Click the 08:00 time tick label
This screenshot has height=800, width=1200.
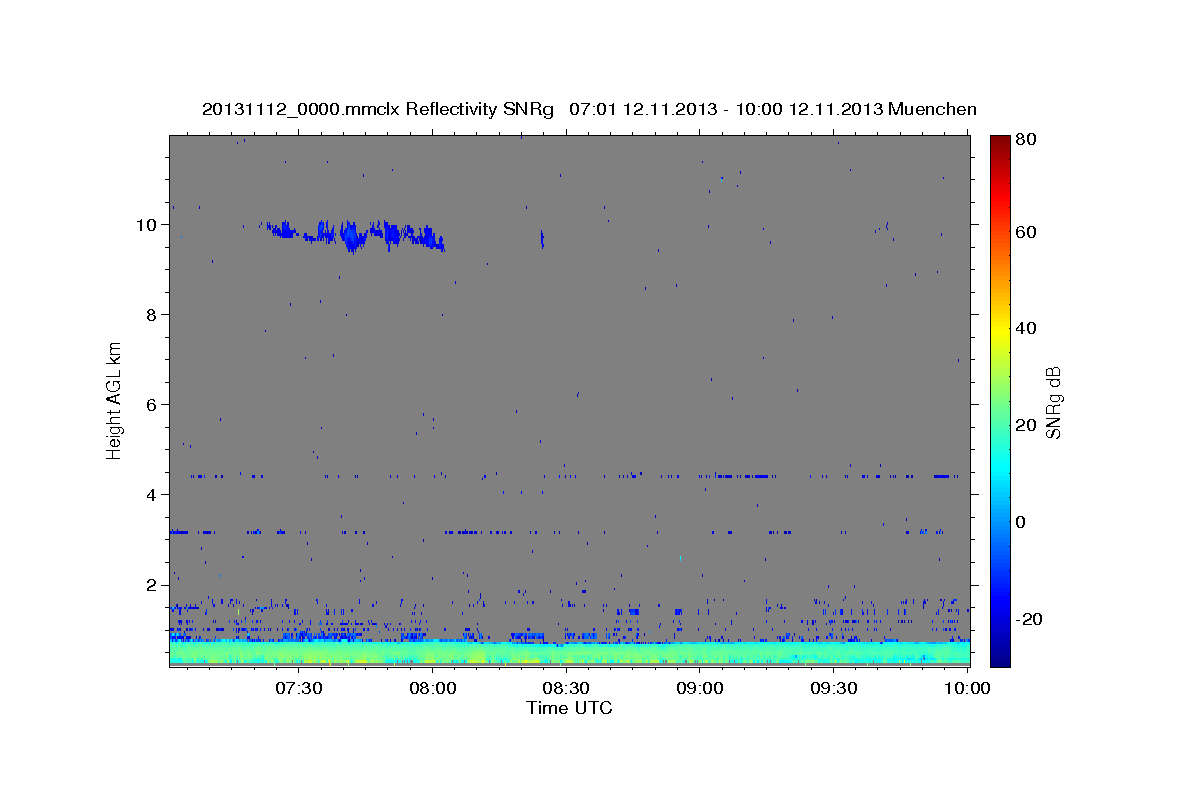(433, 688)
